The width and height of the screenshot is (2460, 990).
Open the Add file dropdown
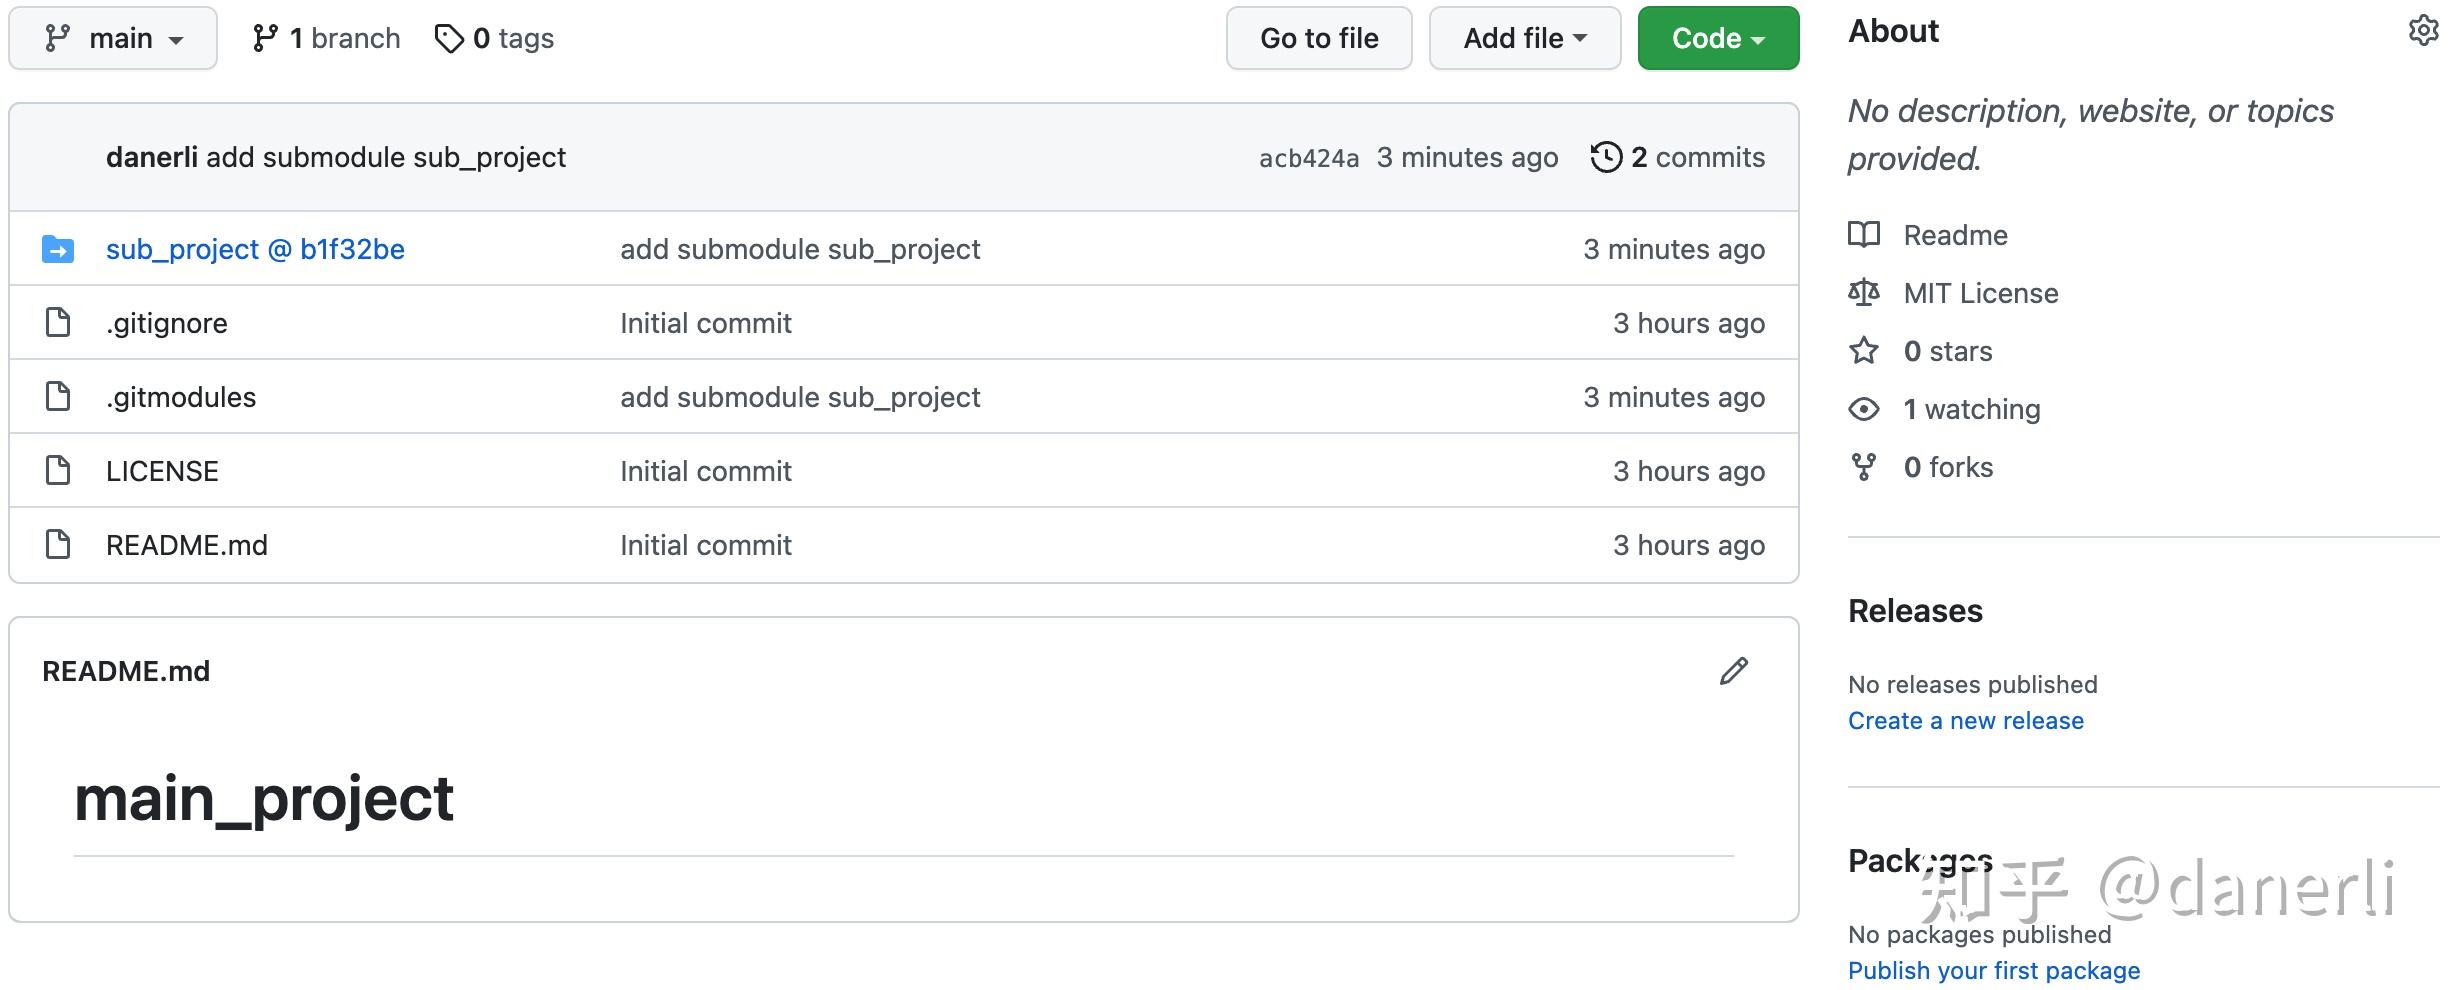pos(1524,38)
